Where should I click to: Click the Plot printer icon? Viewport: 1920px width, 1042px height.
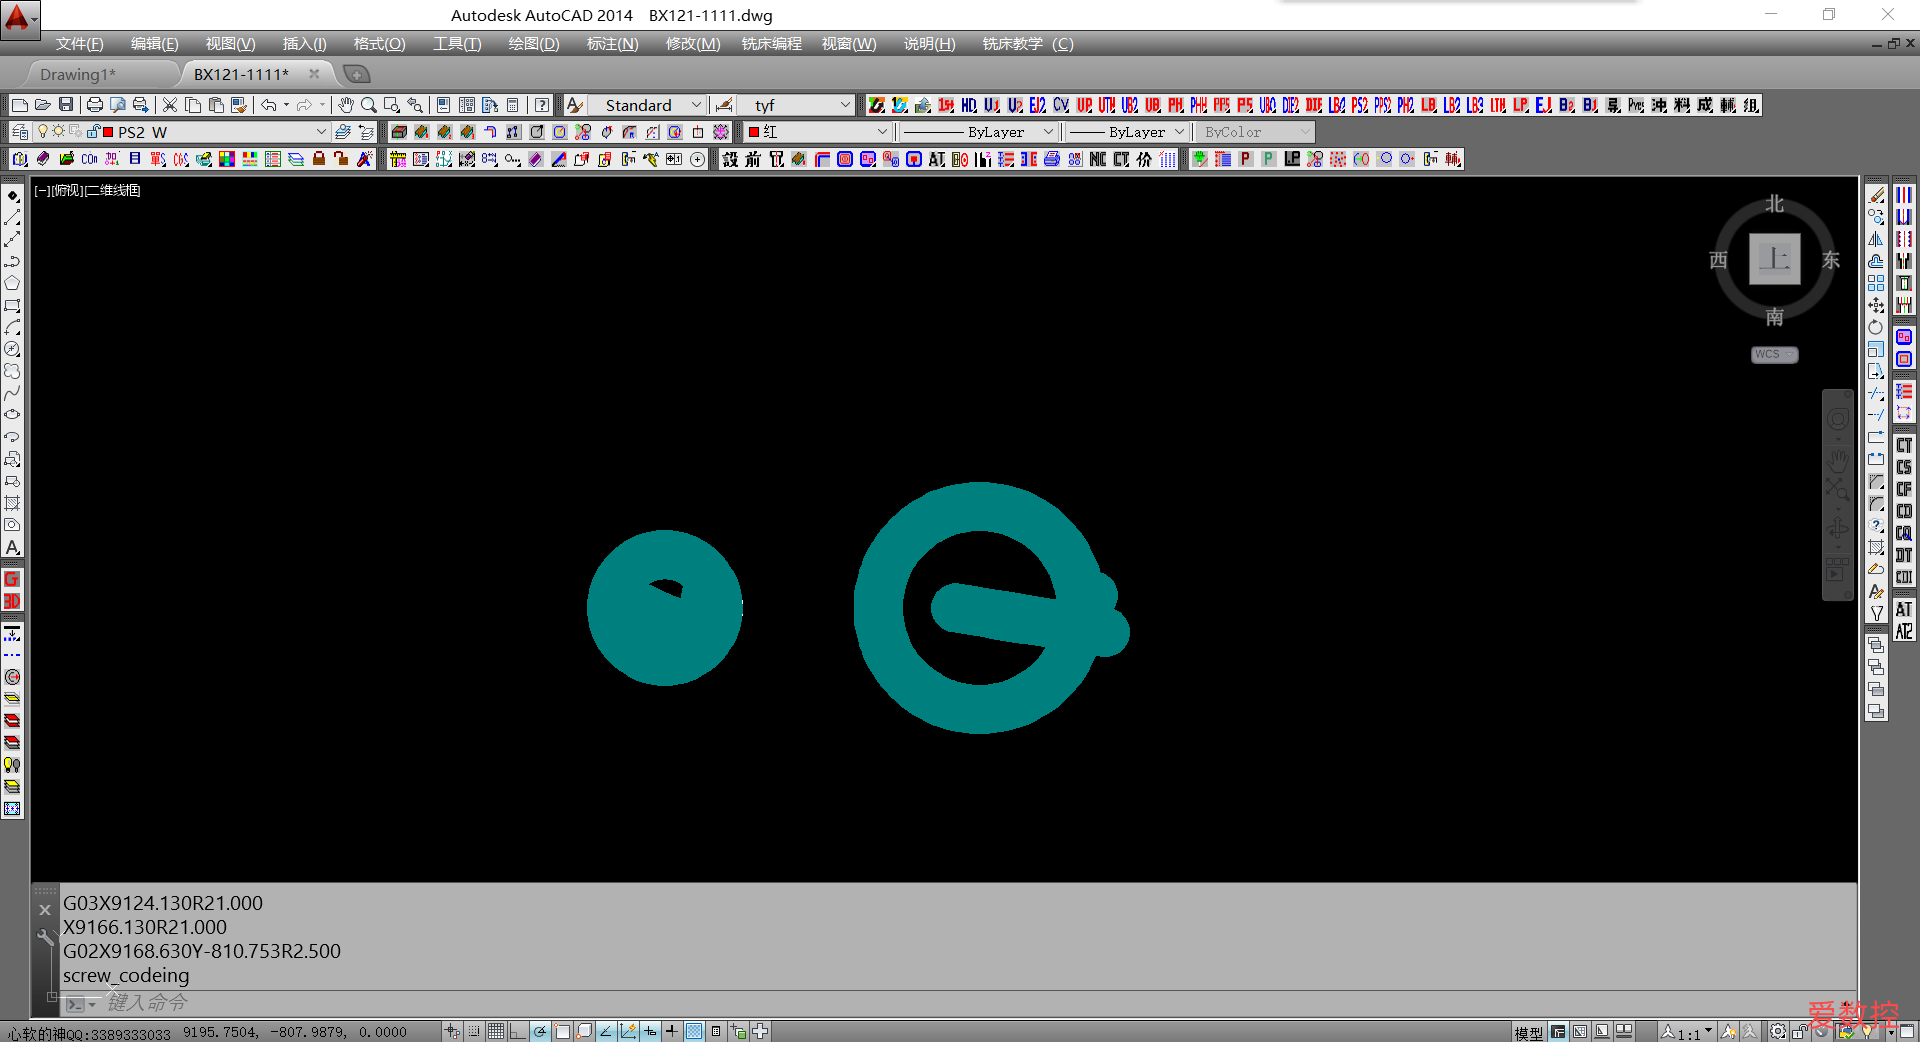pos(95,105)
